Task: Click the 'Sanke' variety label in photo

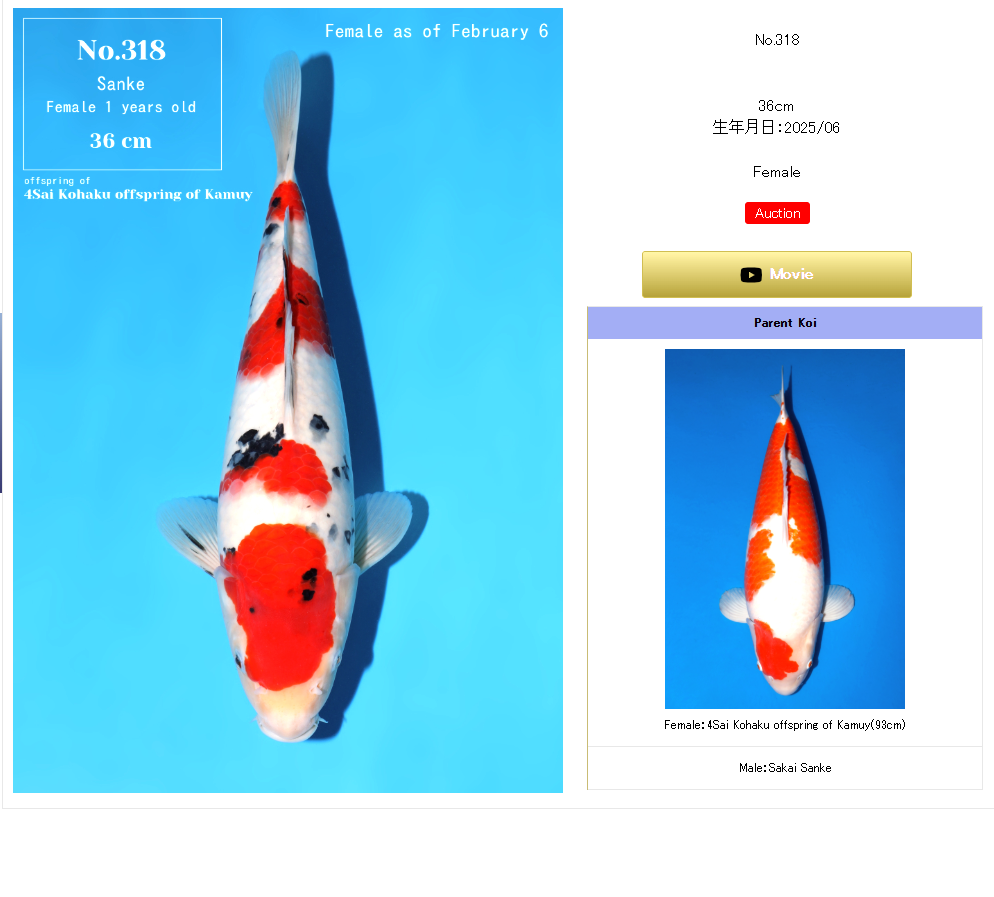Action: [121, 84]
